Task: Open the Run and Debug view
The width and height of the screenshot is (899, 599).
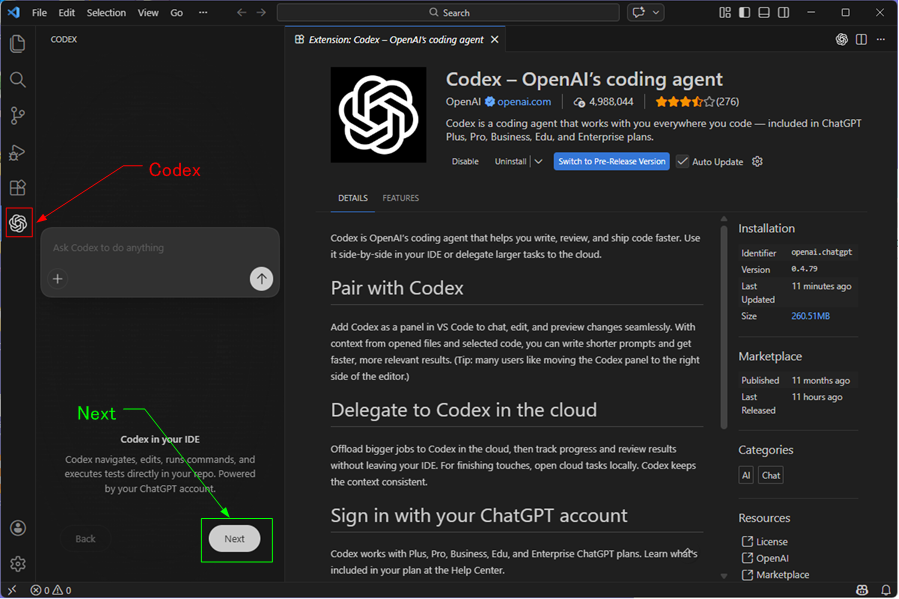Action: [x=17, y=152]
